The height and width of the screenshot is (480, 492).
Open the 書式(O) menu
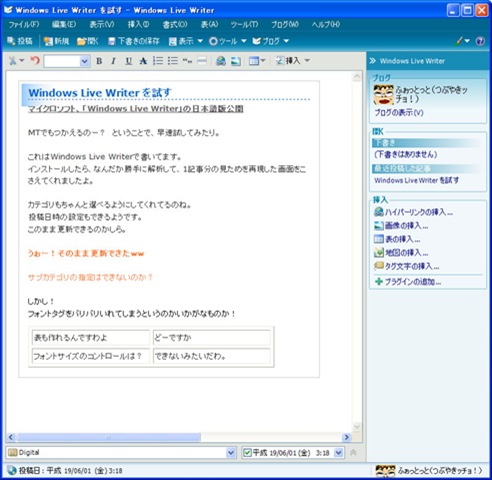tap(175, 24)
